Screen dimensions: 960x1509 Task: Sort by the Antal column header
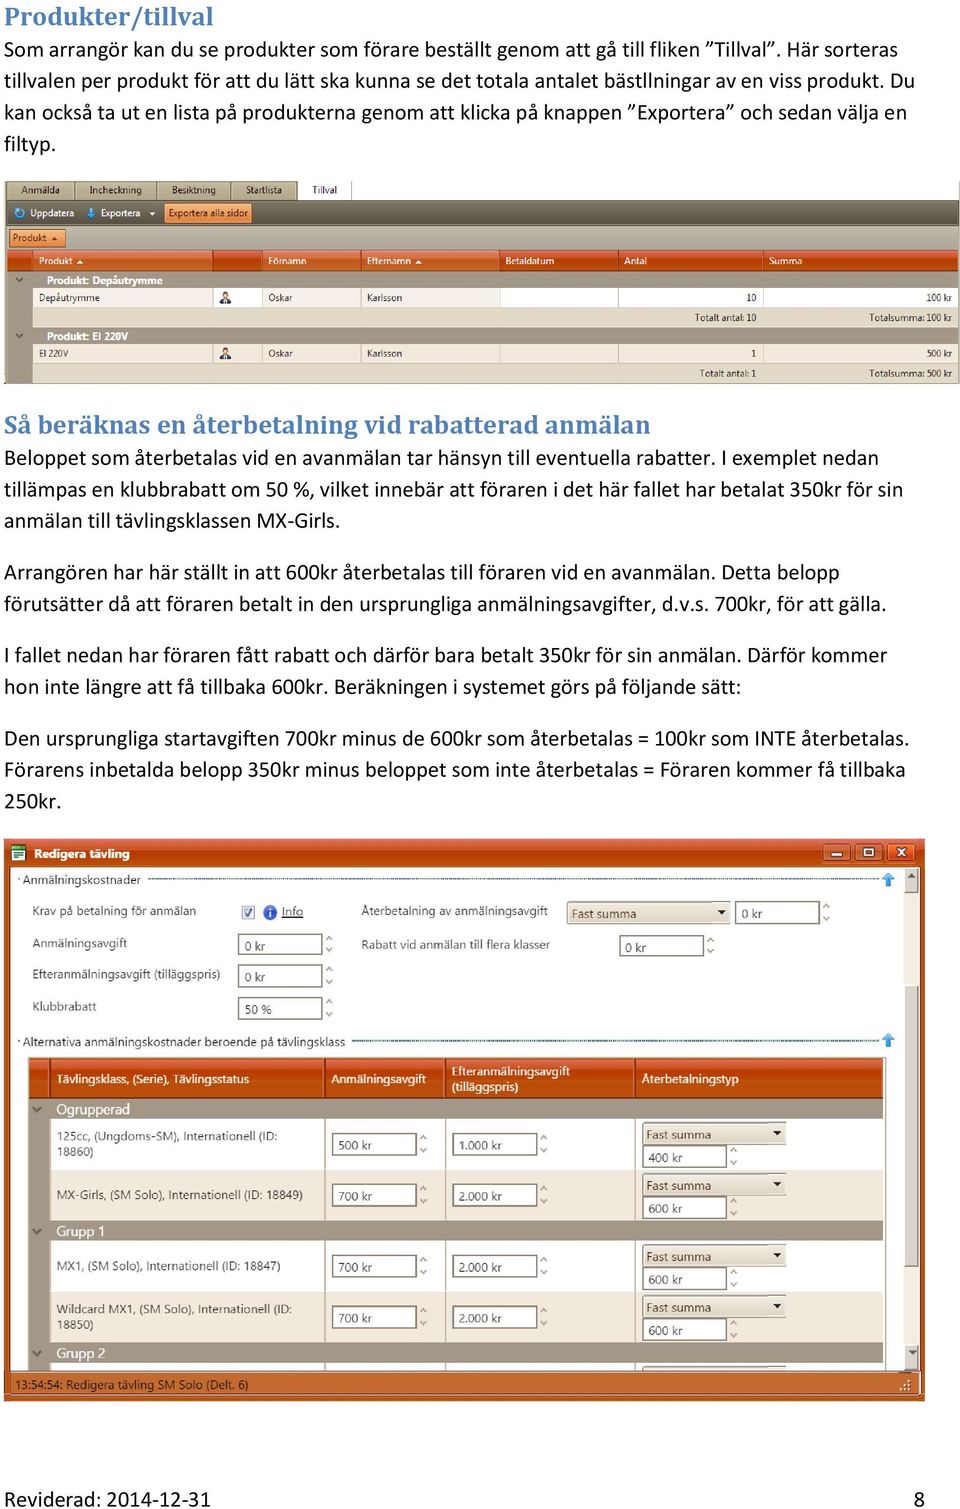(x=690, y=261)
